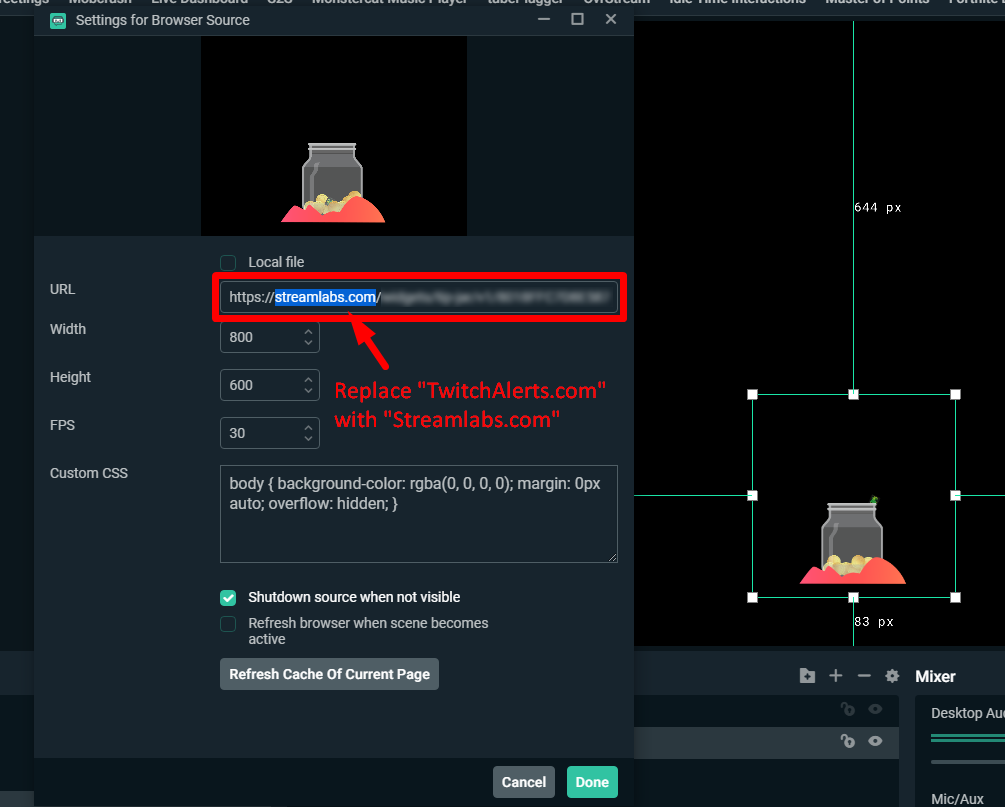Click the Local file label

click(x=276, y=262)
